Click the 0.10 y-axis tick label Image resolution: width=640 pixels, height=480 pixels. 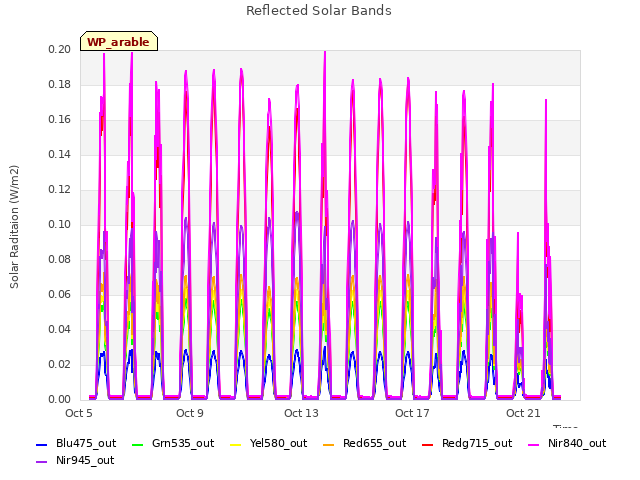(x=60, y=224)
